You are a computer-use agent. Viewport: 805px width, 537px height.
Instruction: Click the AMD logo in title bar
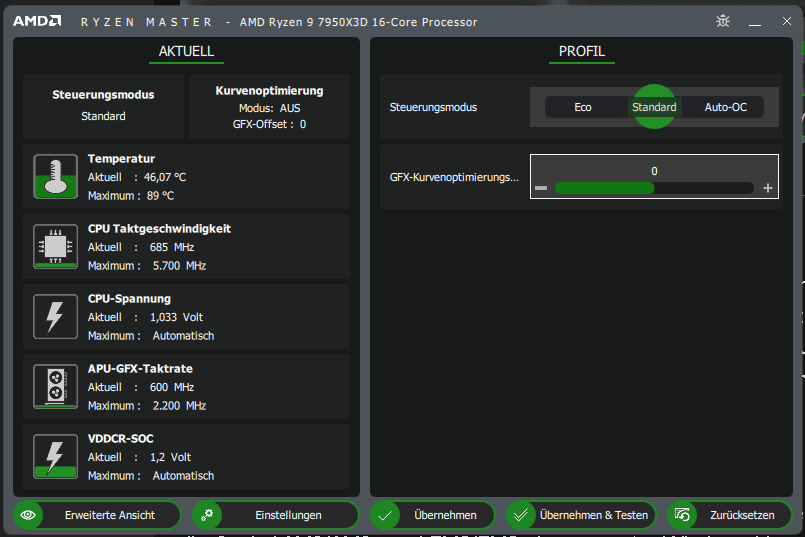point(37,21)
